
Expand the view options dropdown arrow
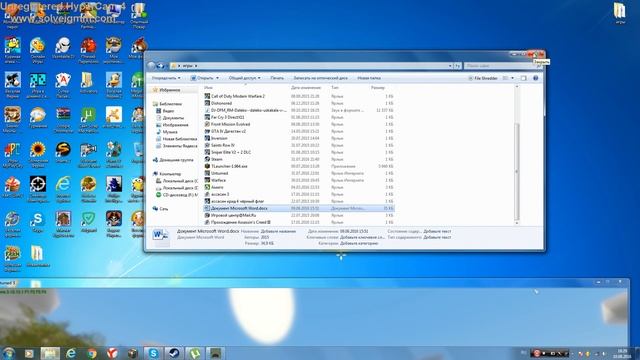[x=513, y=78]
